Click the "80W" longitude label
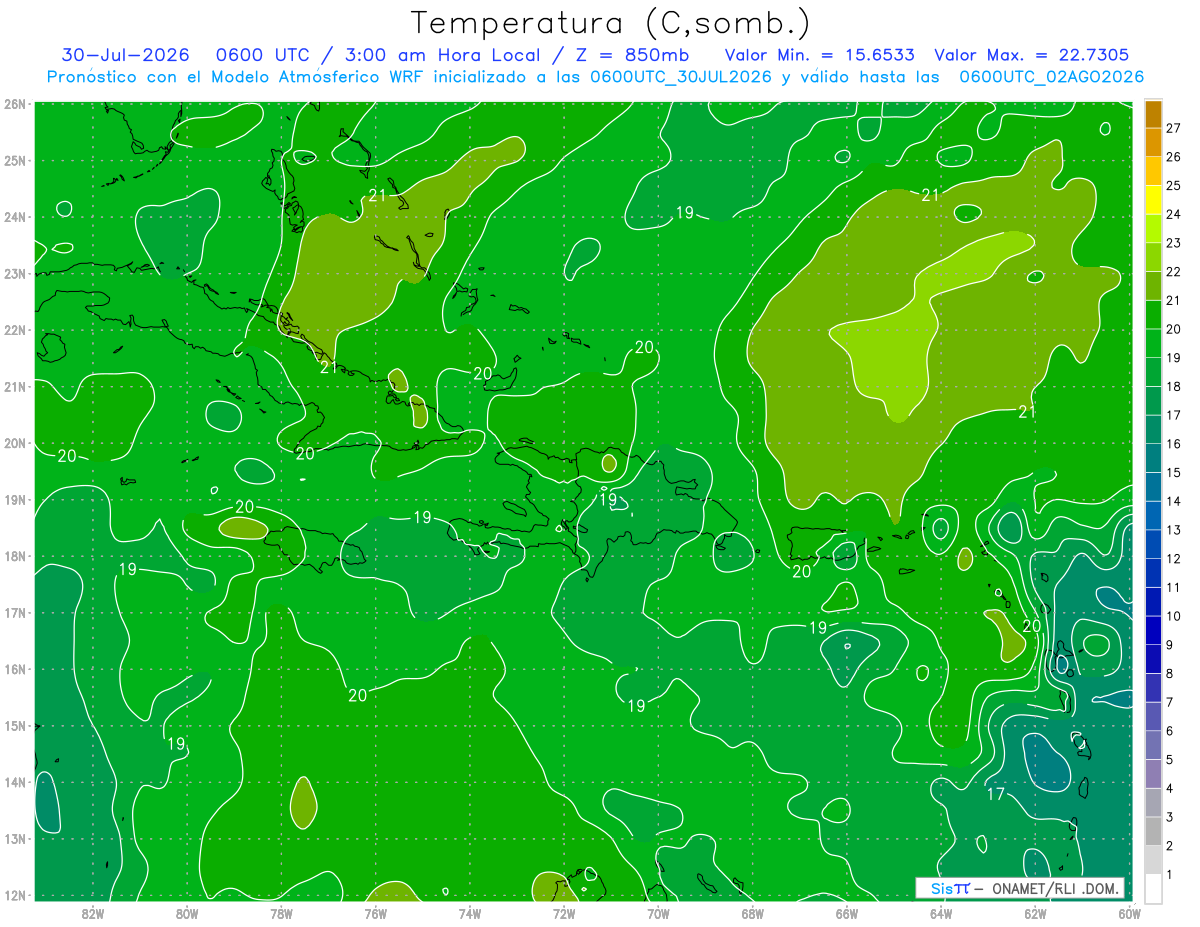Screen dimensions: 1200x927 [x=187, y=913]
